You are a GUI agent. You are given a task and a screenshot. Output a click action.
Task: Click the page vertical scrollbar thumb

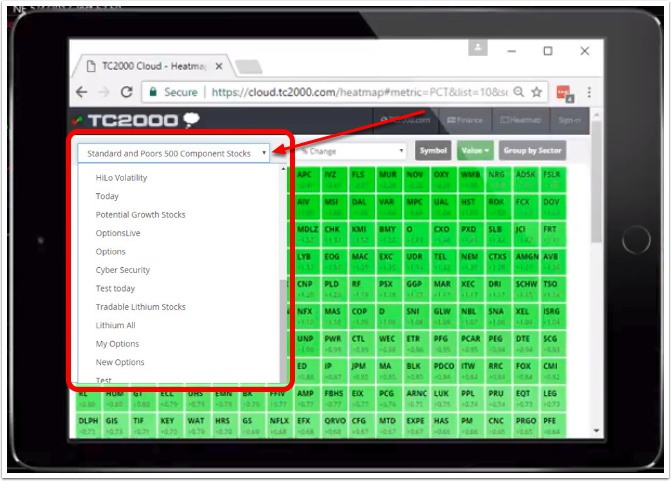point(596,182)
